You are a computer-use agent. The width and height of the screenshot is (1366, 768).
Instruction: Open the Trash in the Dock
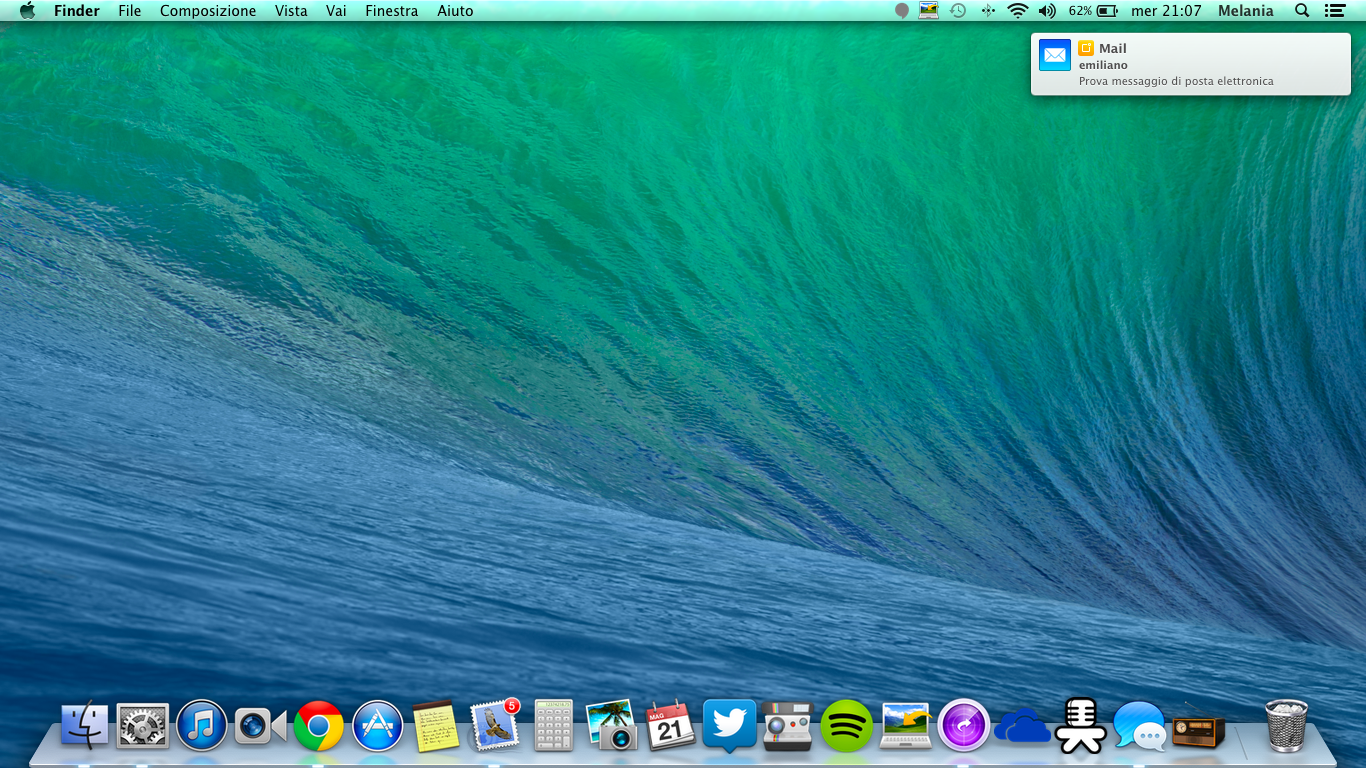pos(1286,725)
